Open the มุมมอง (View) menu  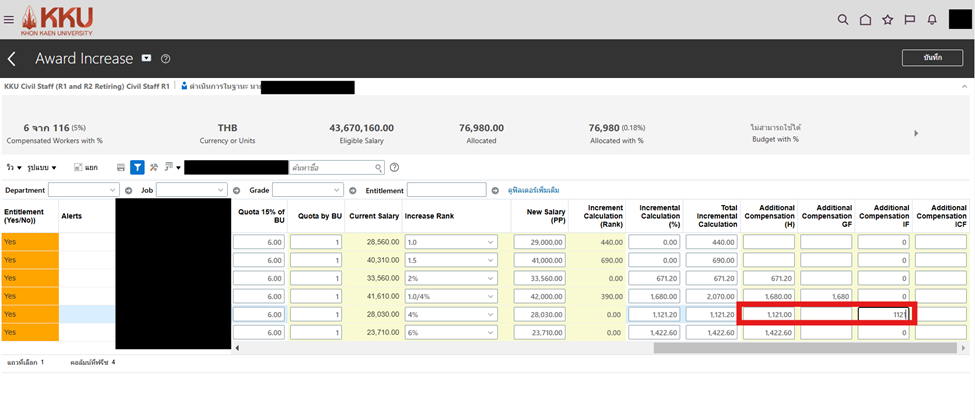coord(14,167)
